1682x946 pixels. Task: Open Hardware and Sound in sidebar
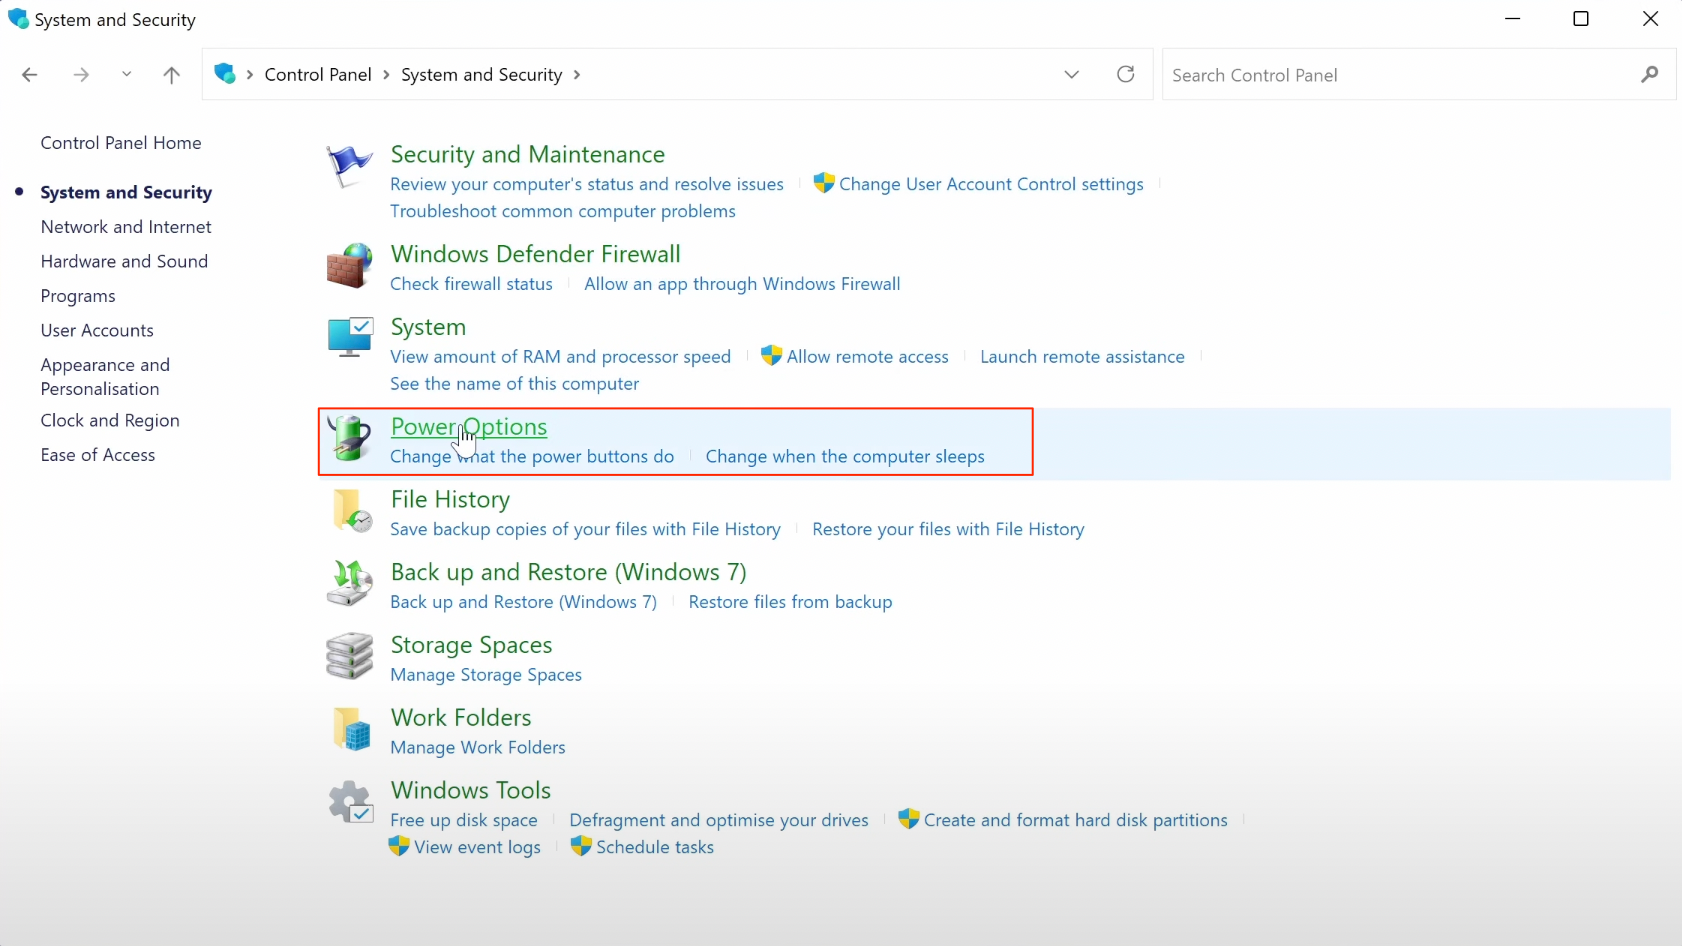124,261
